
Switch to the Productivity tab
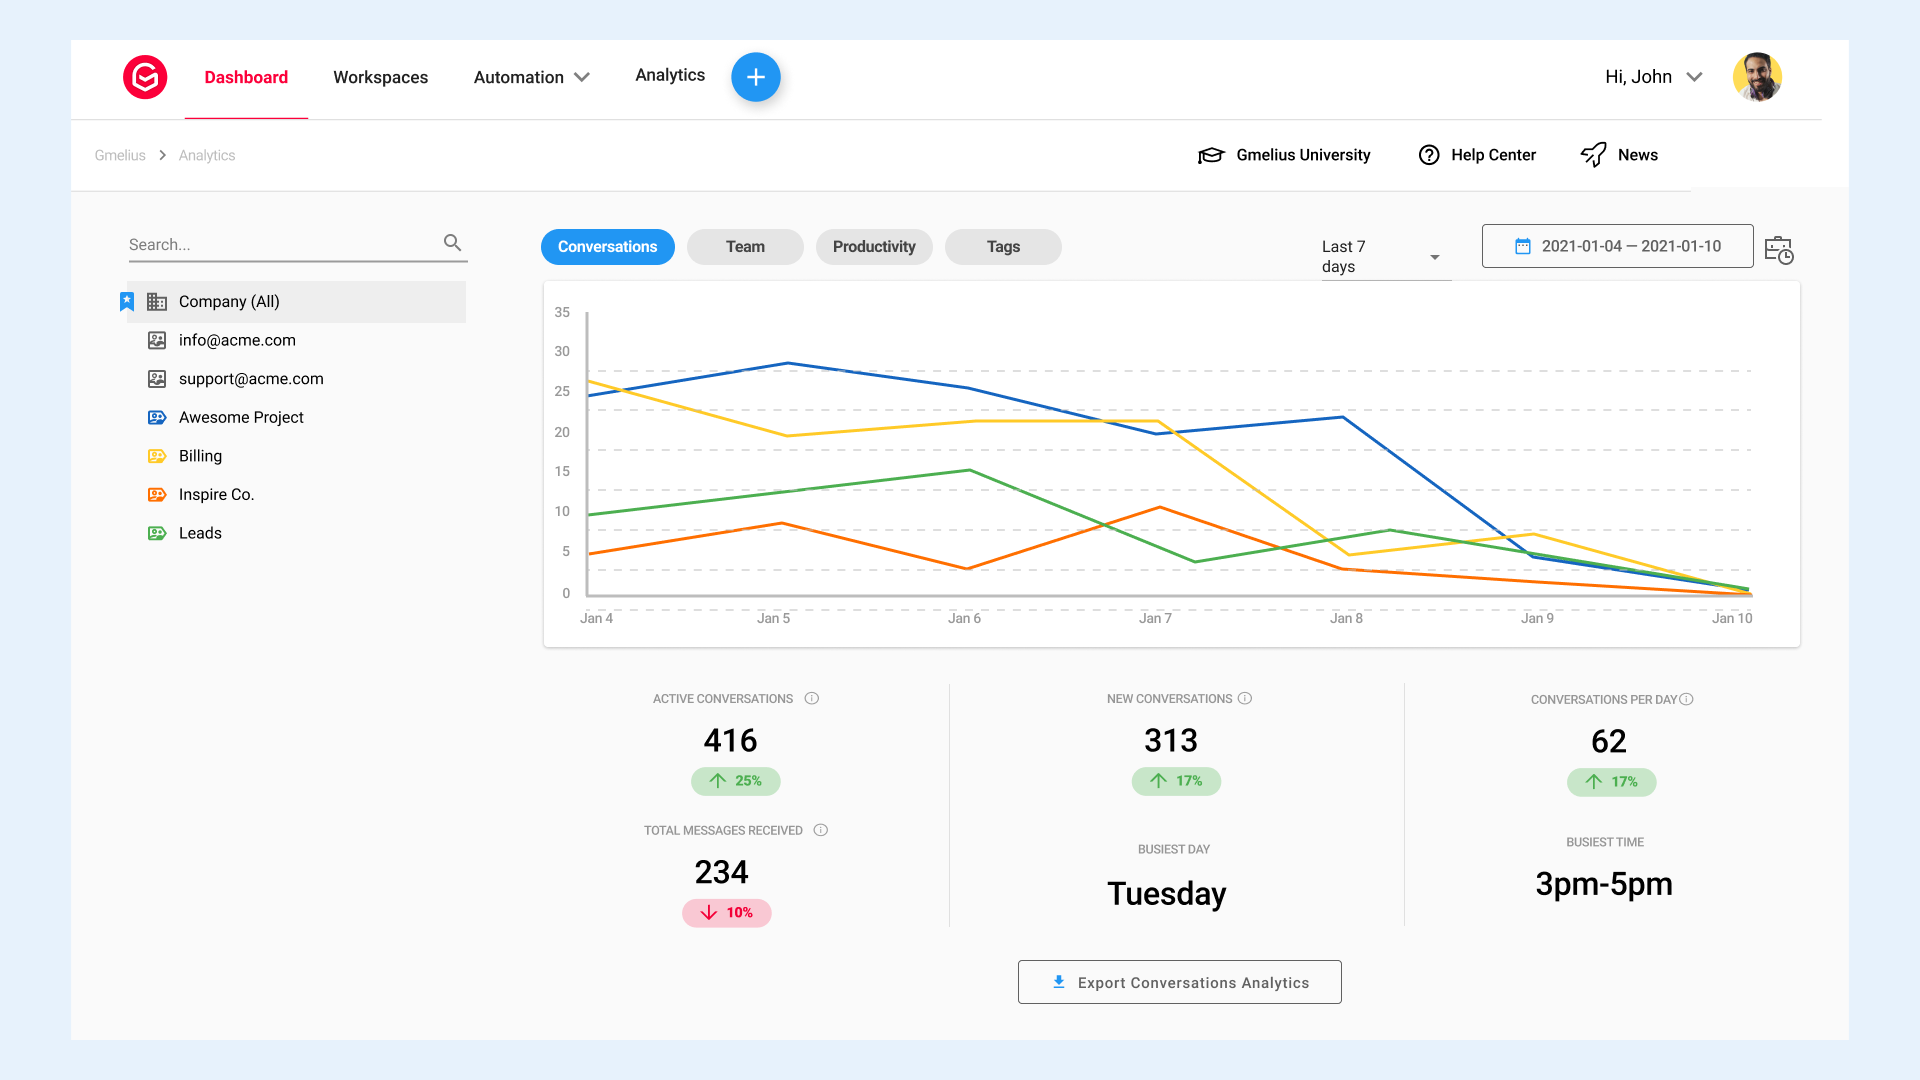pyautogui.click(x=874, y=246)
